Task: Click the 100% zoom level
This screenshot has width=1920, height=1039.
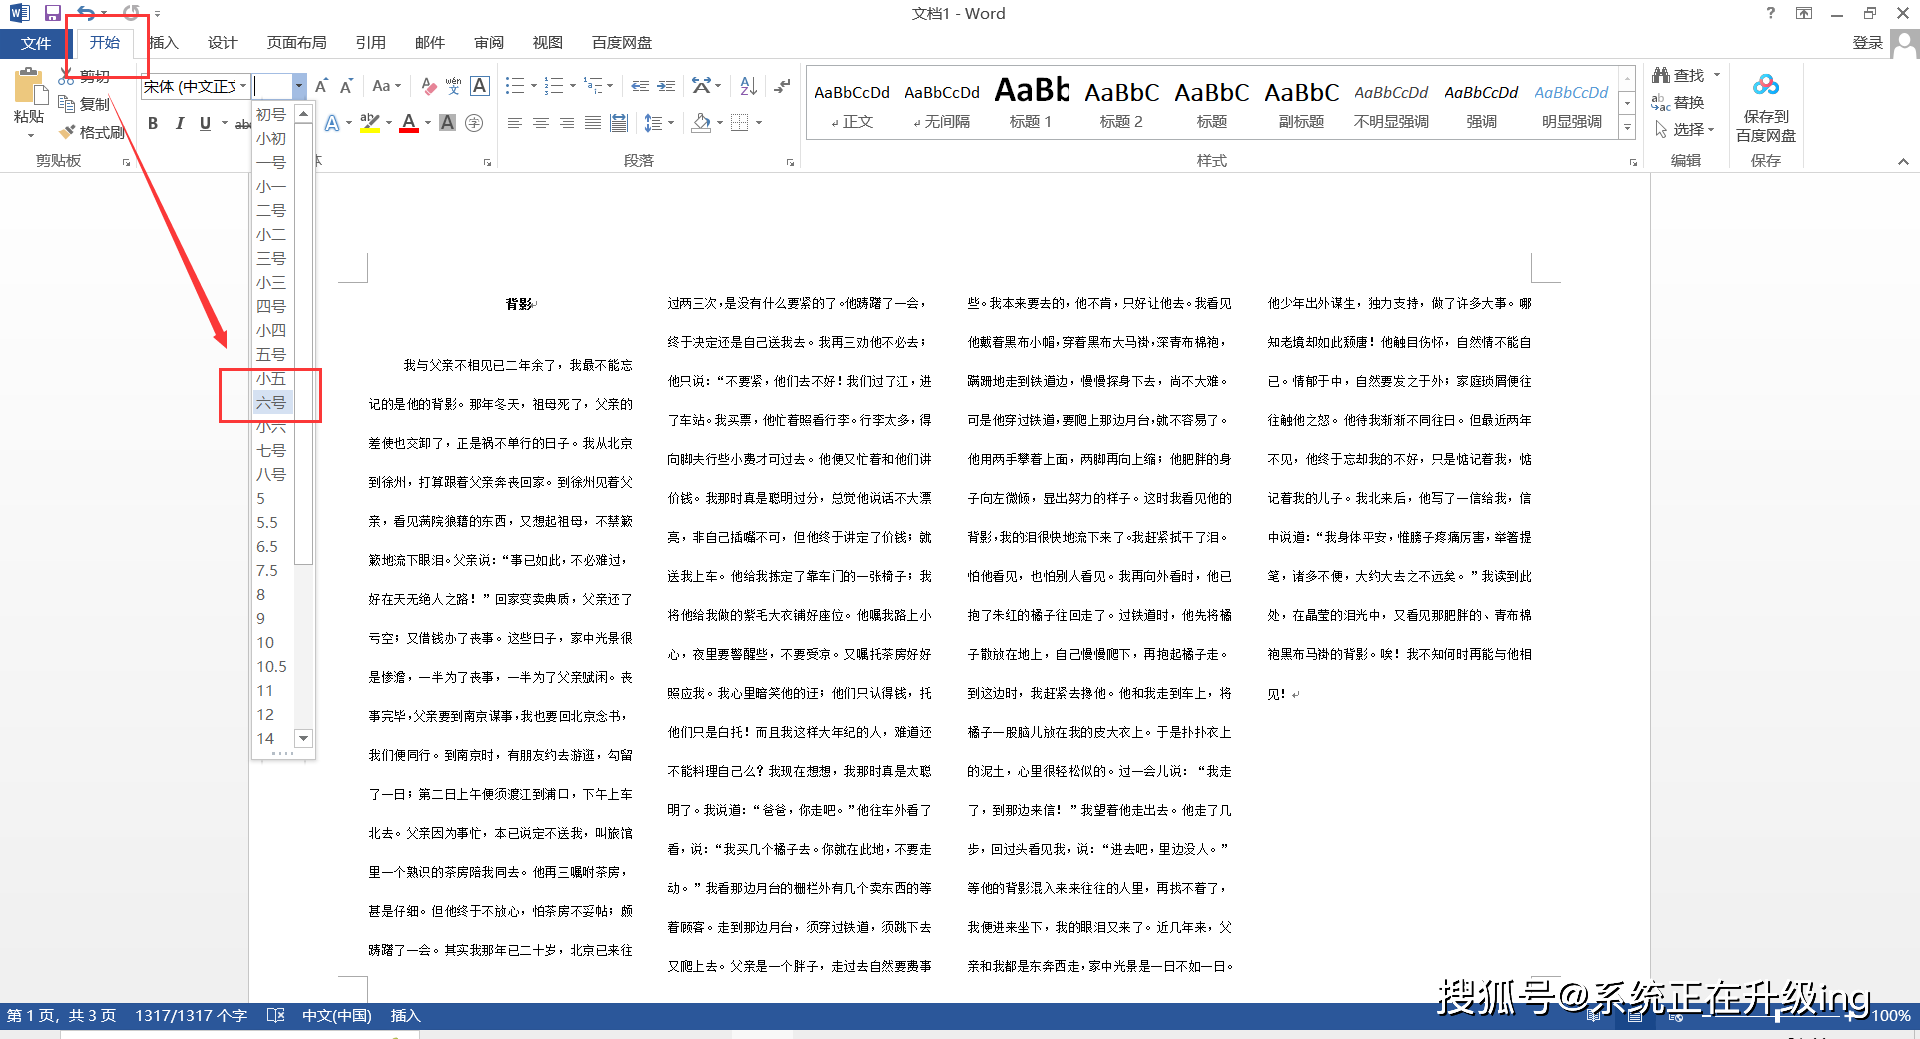Action: (x=1890, y=1016)
